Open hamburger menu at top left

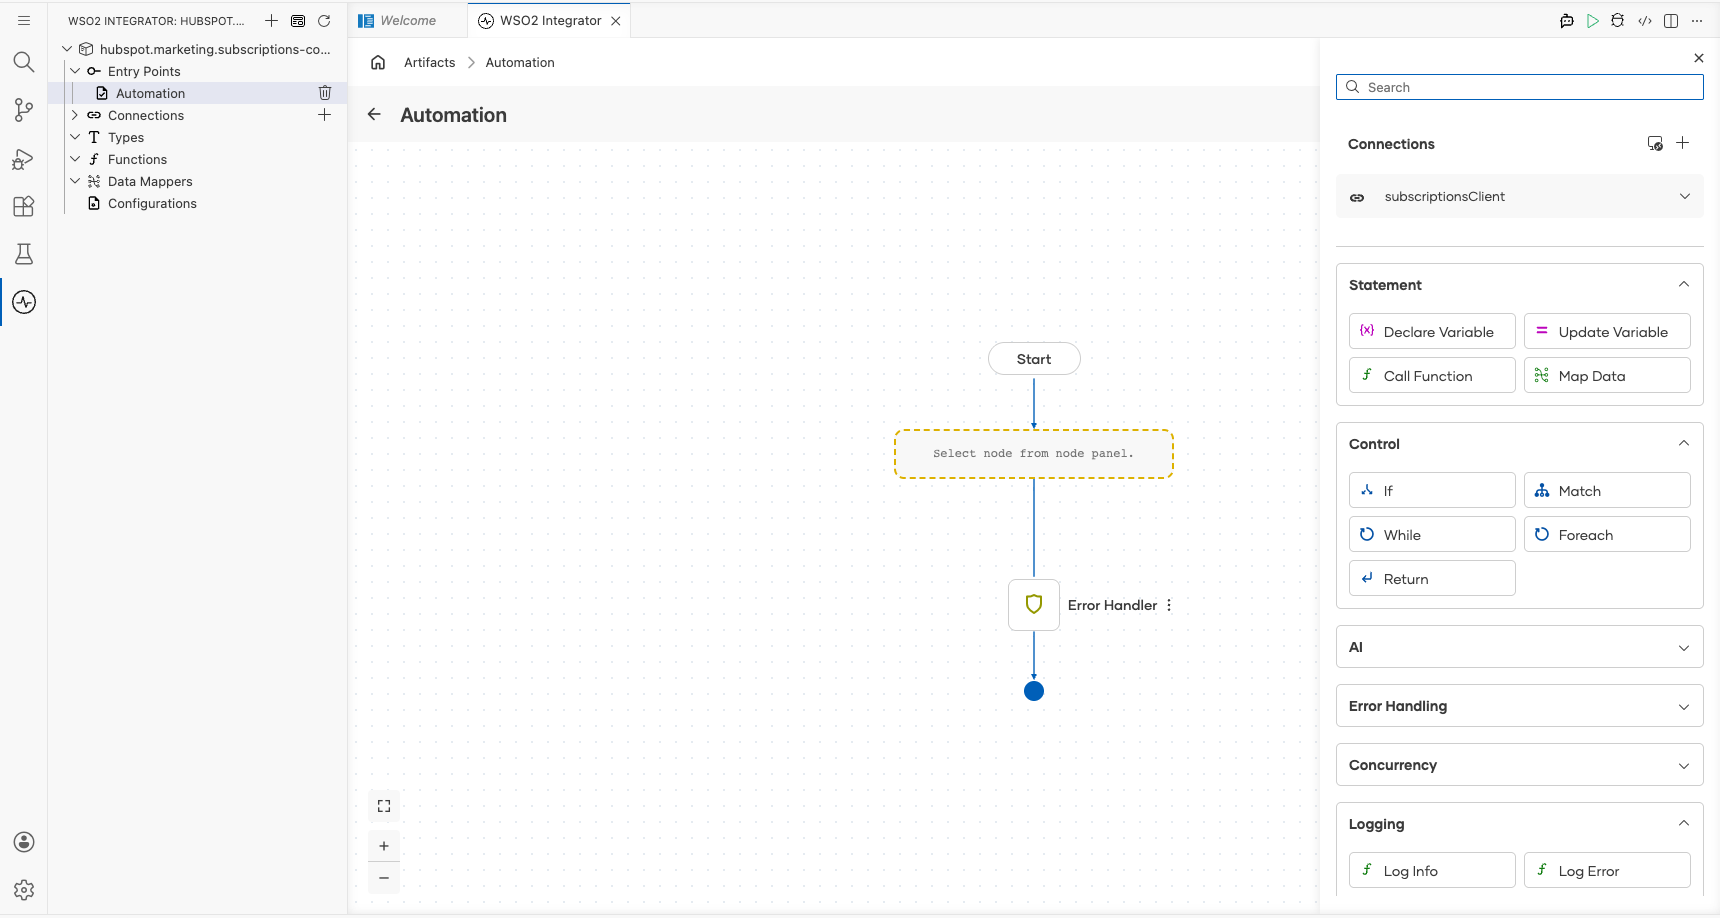(24, 20)
